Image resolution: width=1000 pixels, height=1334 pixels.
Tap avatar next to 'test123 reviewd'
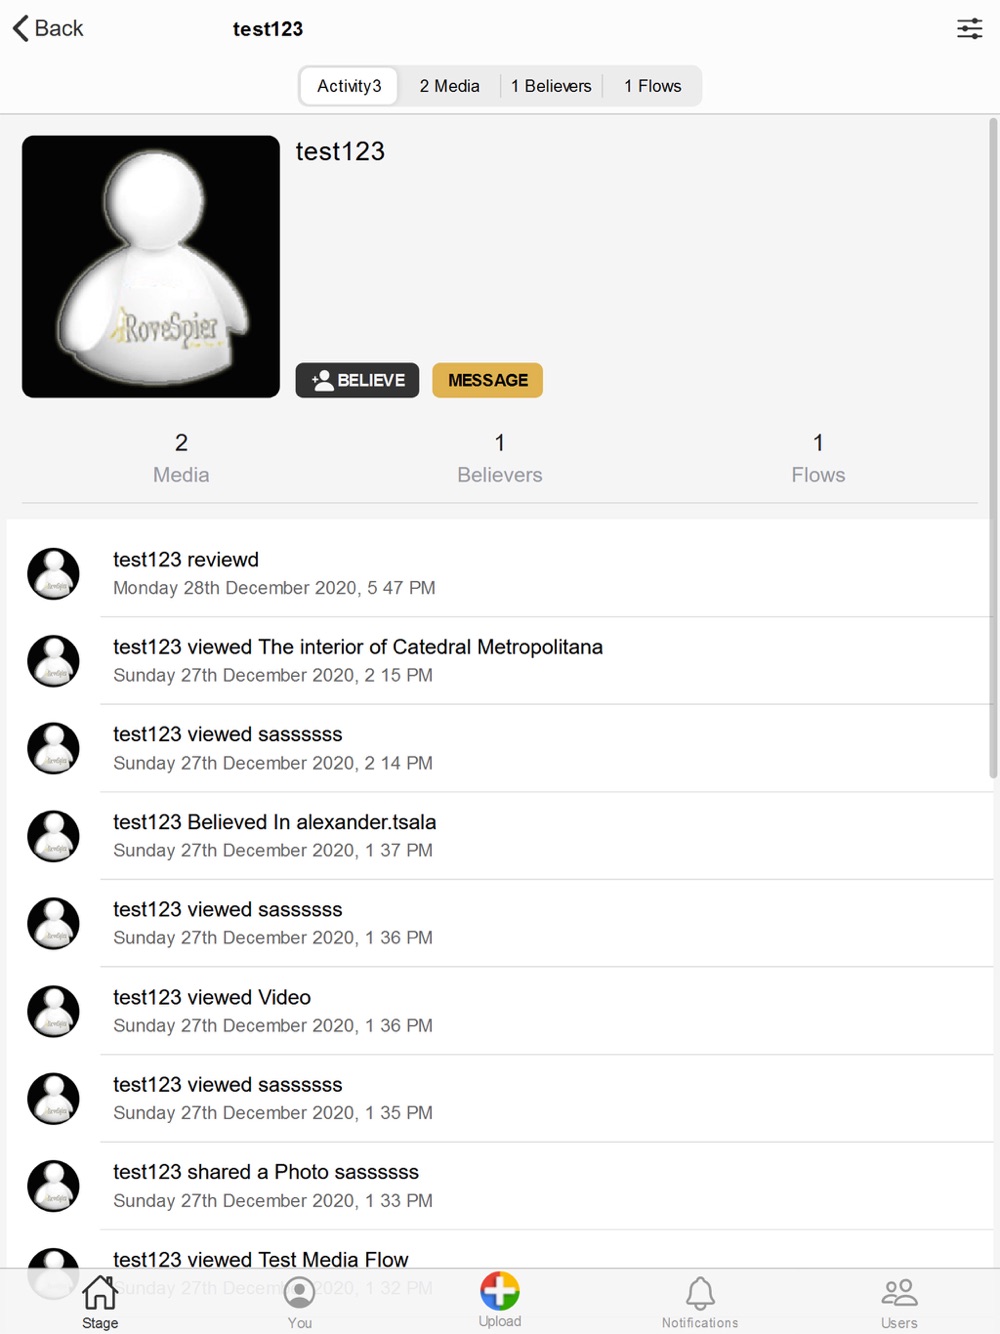pyautogui.click(x=53, y=573)
